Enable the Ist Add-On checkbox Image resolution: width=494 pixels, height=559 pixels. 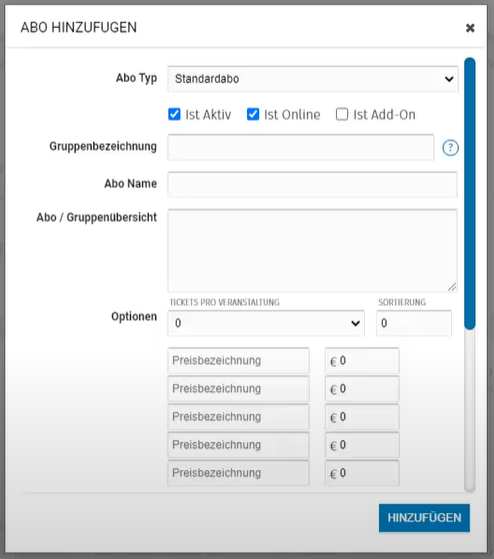(342, 114)
